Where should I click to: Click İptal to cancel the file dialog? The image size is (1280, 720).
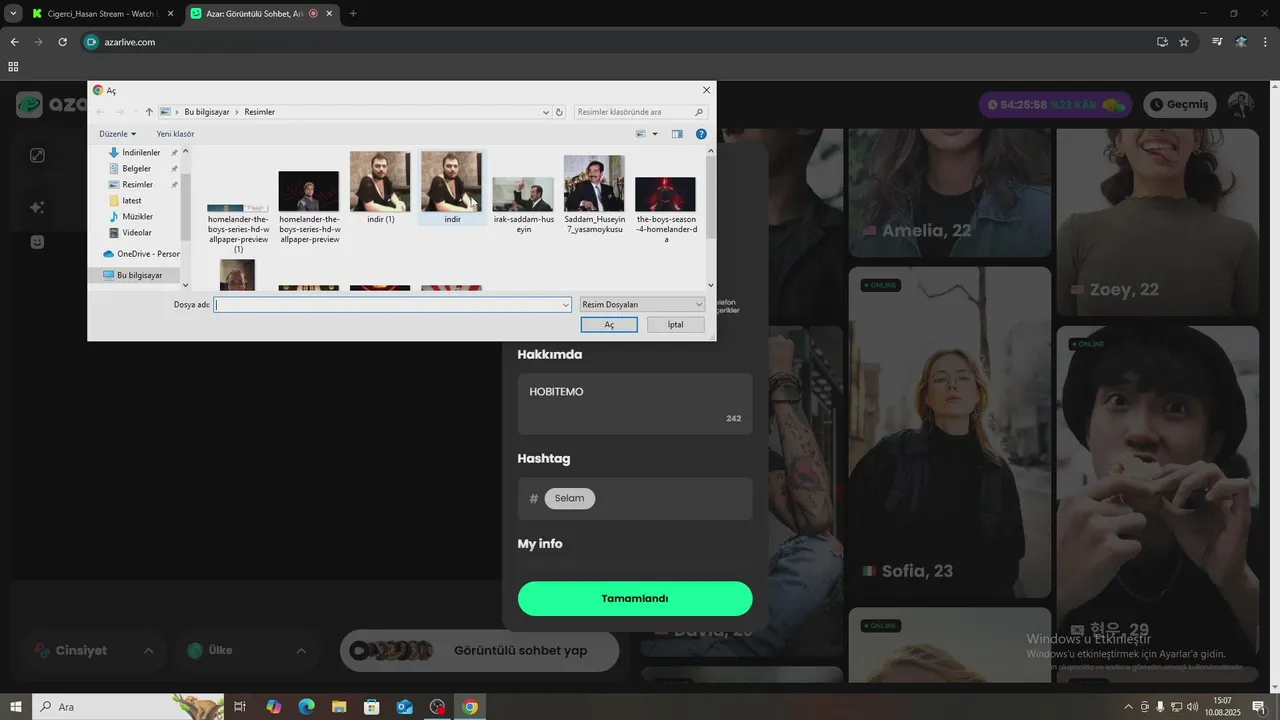tap(676, 325)
